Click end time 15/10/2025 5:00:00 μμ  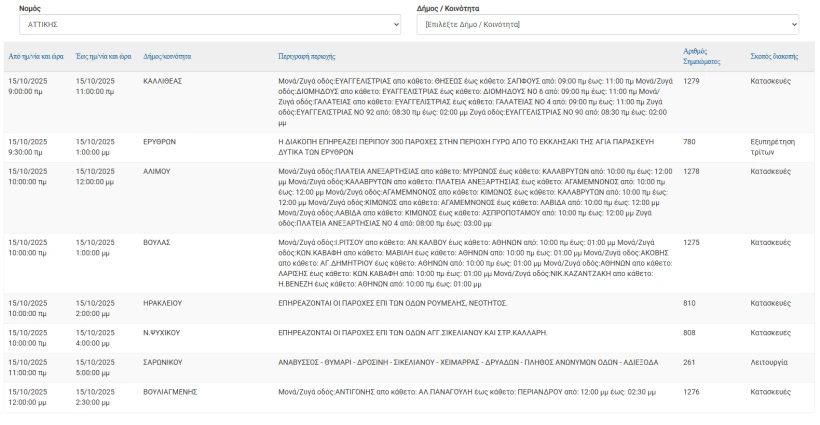point(95,367)
